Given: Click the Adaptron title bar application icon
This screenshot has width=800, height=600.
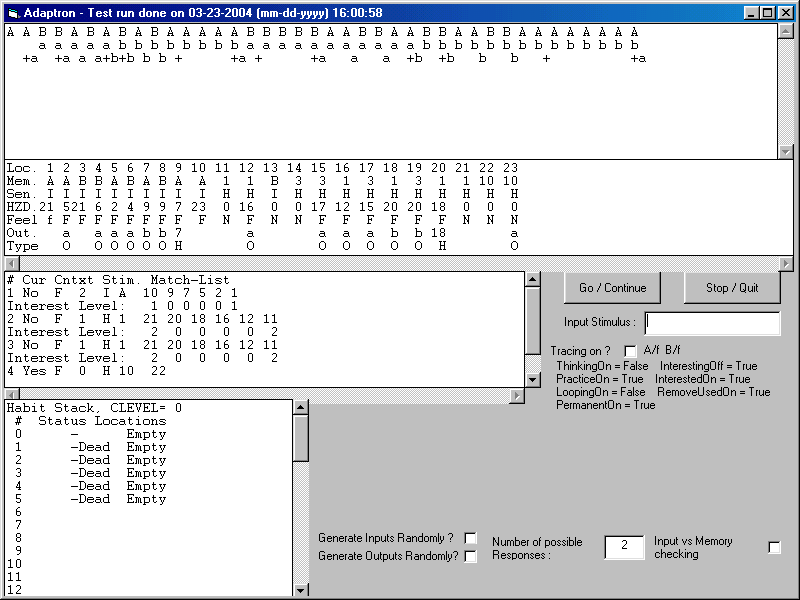Looking at the screenshot, I should point(13,13).
